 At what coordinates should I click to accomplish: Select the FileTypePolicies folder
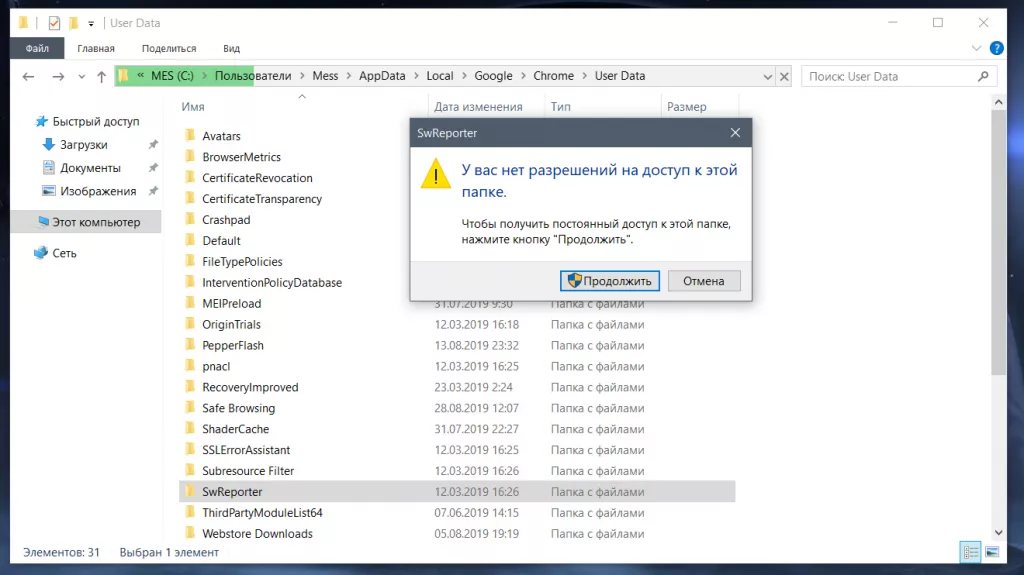pyautogui.click(x=242, y=261)
